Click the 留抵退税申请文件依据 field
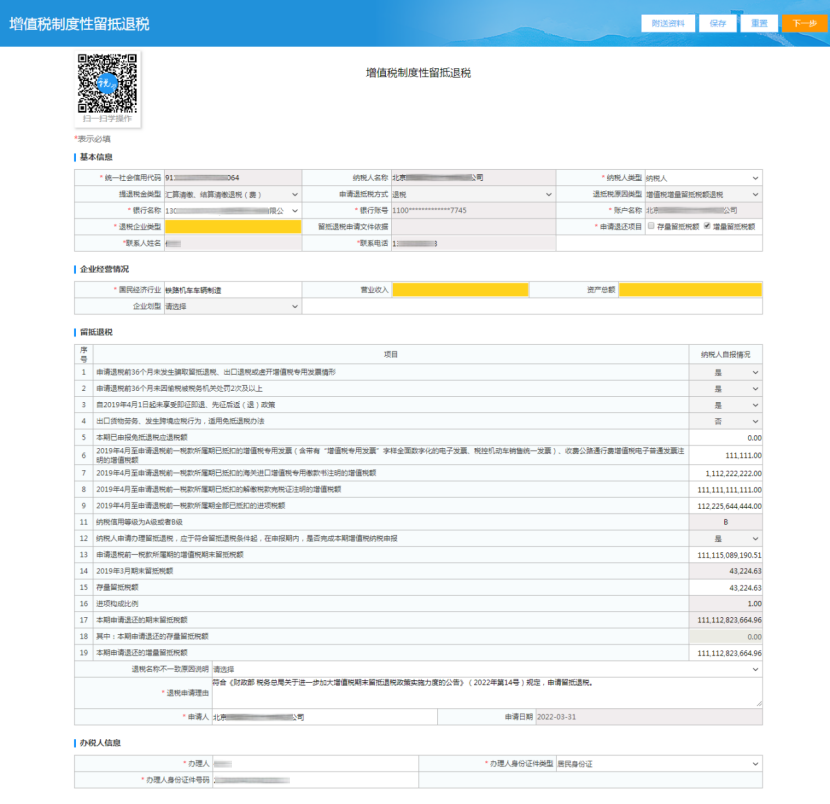The image size is (830, 804). coord(473,227)
